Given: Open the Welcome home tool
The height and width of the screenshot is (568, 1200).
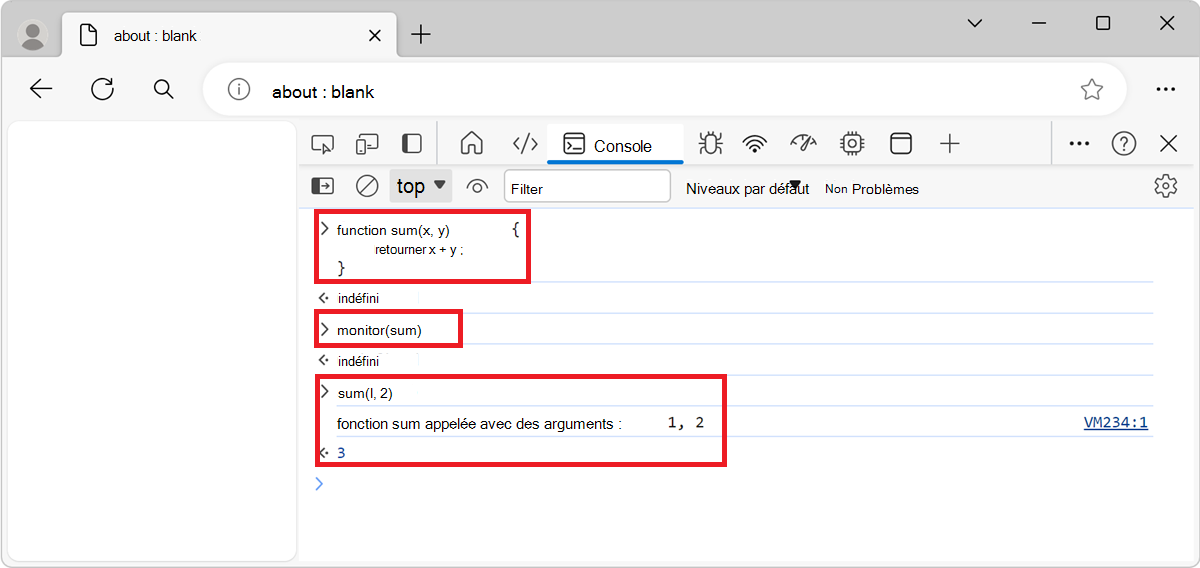Looking at the screenshot, I should pos(472,144).
